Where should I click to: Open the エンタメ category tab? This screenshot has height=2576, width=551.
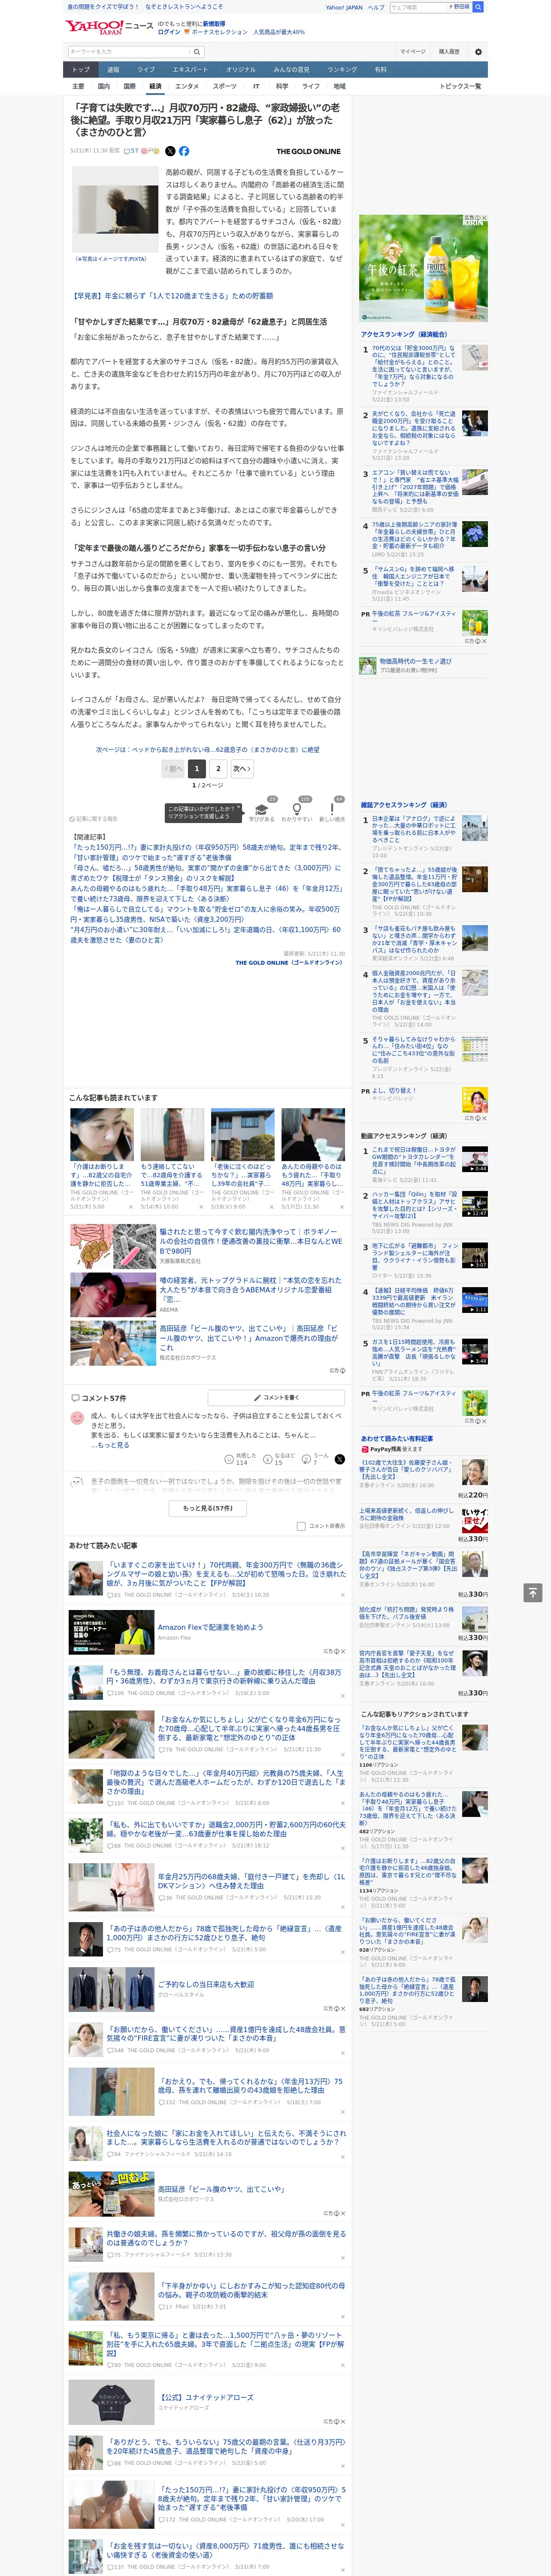[187, 86]
